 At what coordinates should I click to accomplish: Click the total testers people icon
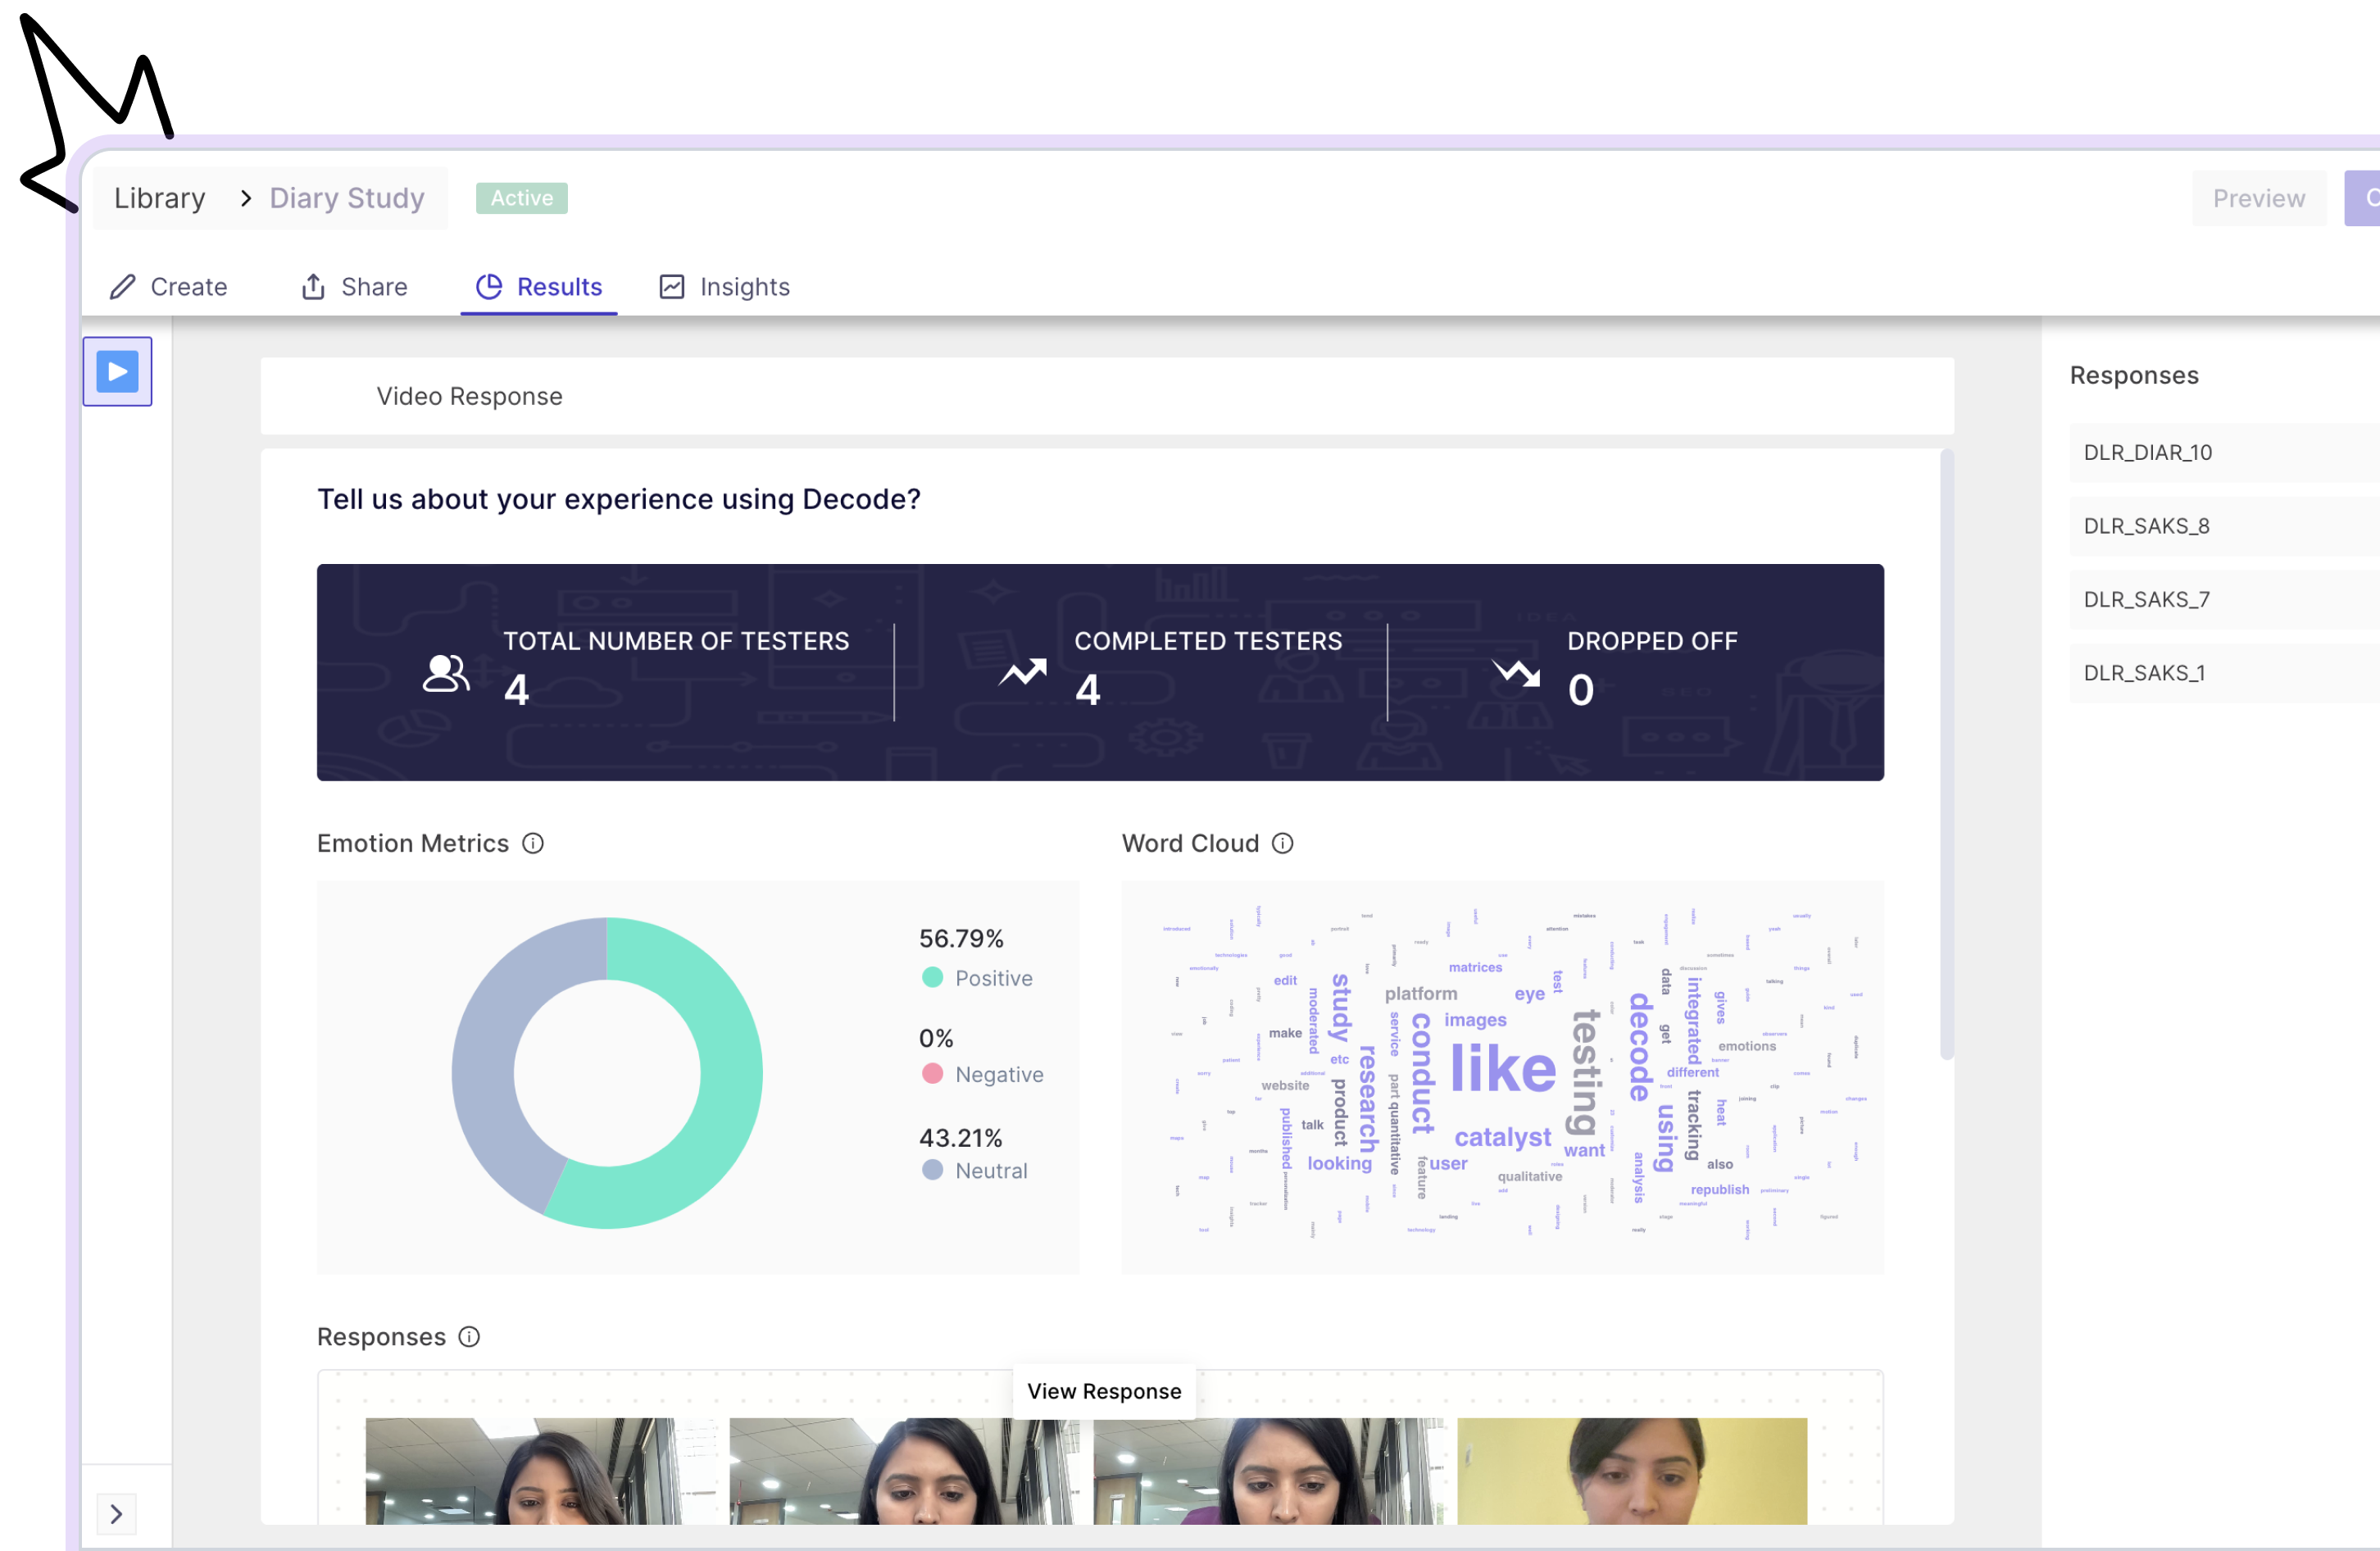coord(445,674)
